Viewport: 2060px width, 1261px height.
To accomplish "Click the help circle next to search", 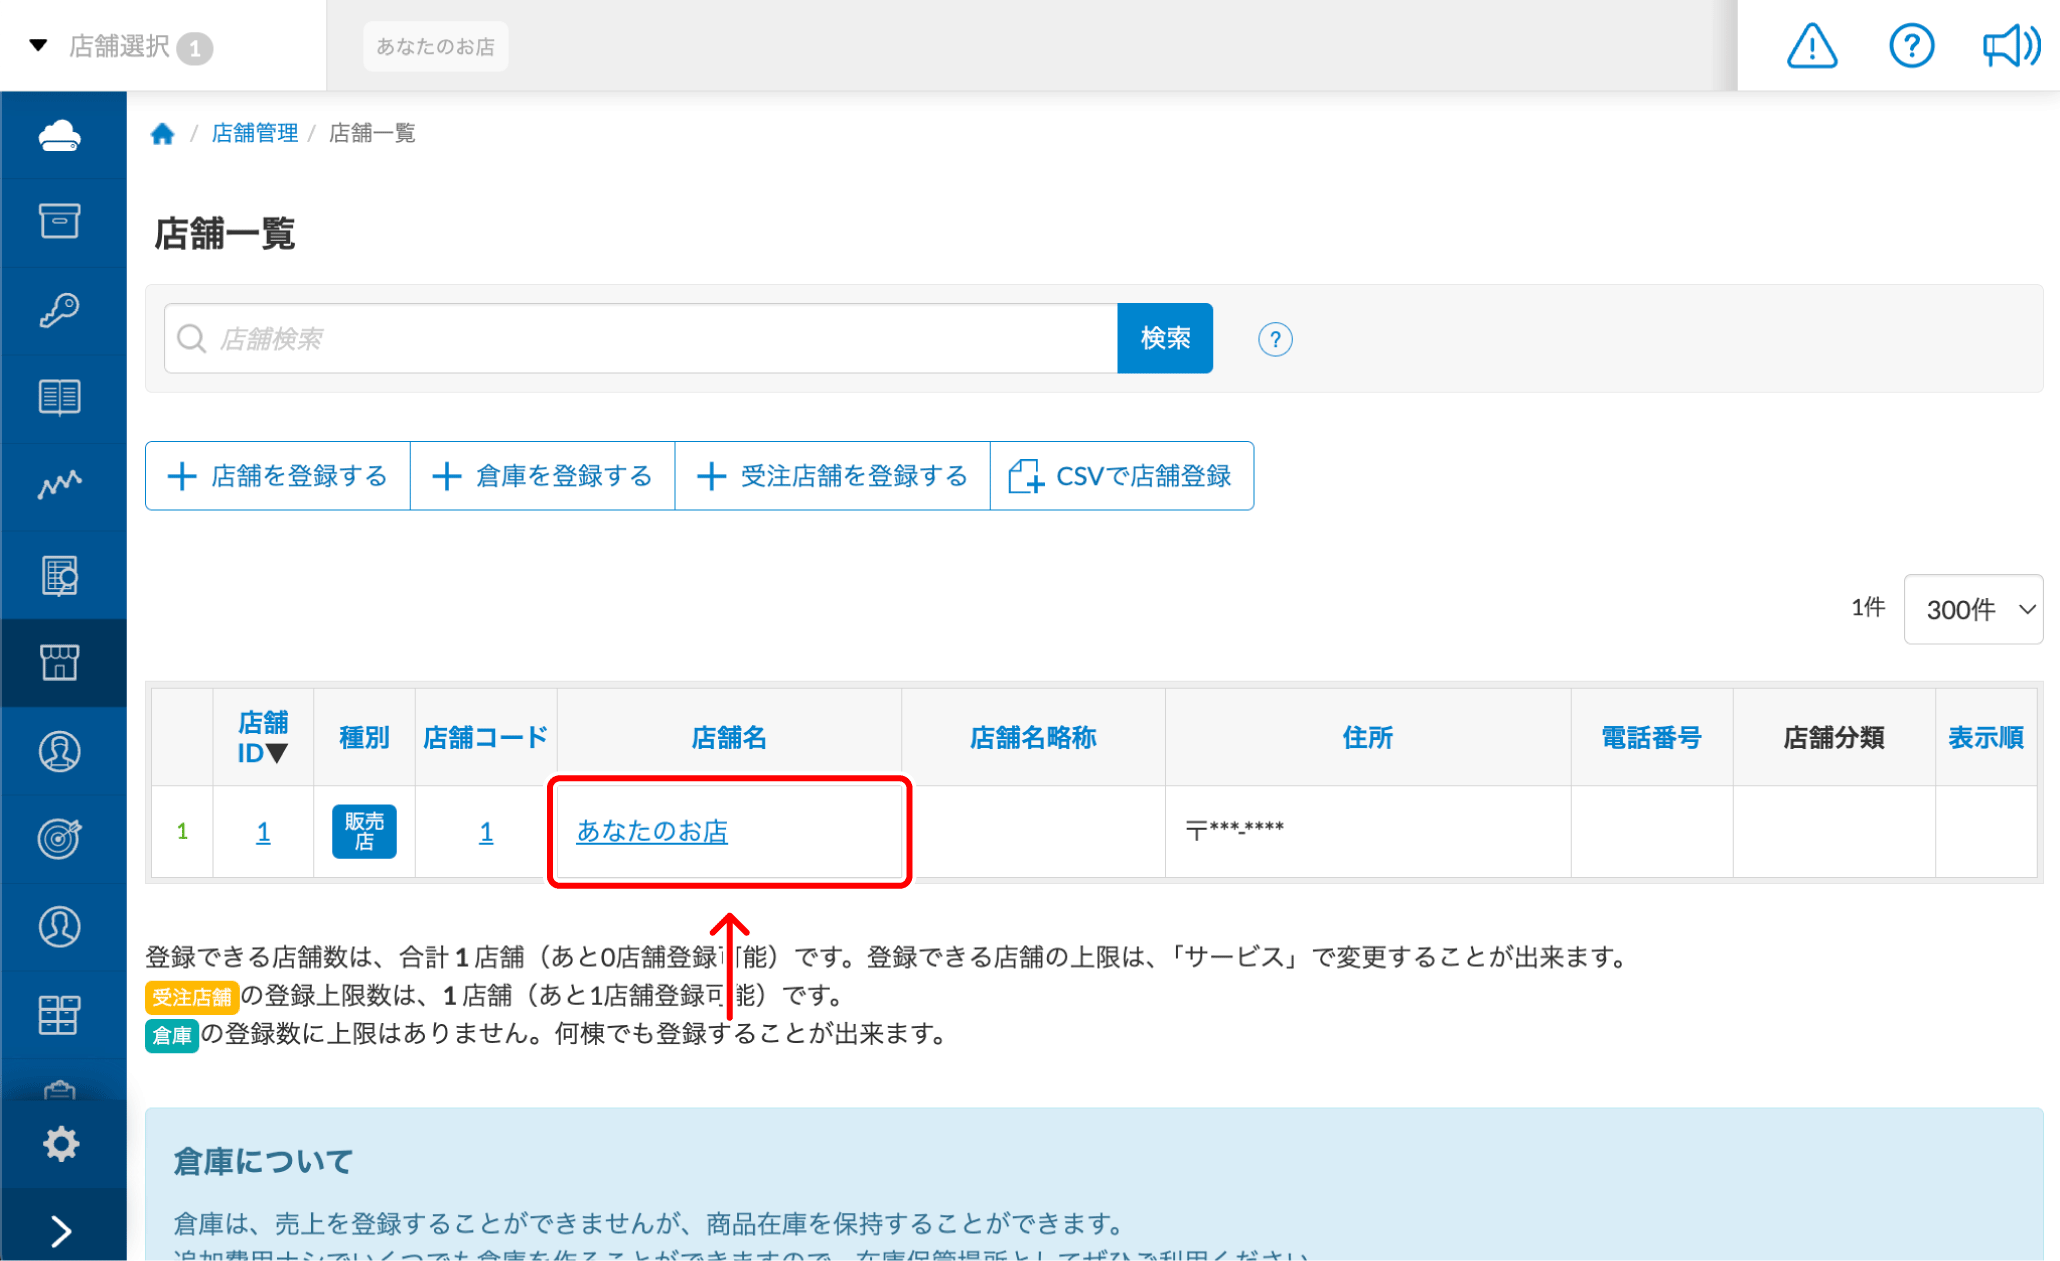I will coord(1274,339).
